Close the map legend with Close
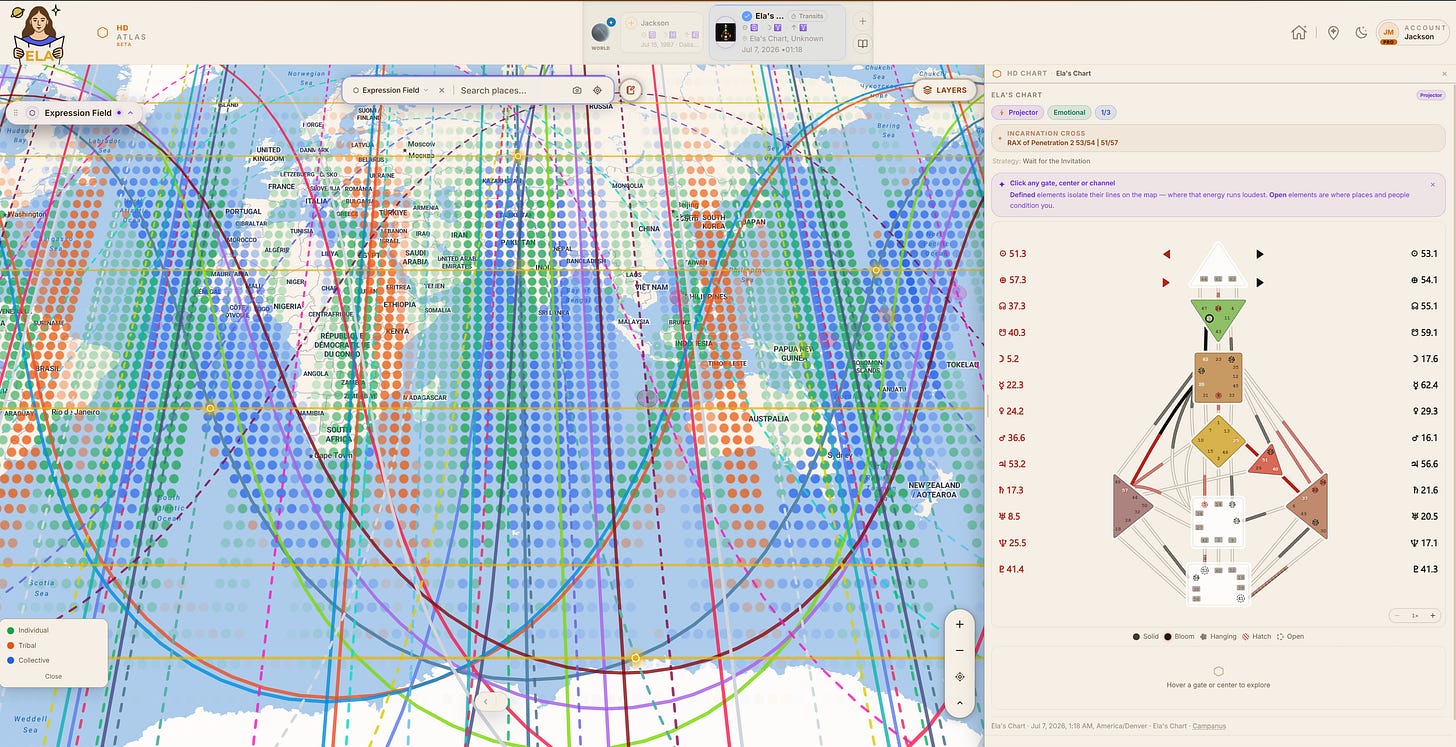The height and width of the screenshot is (747, 1456). 53,676
